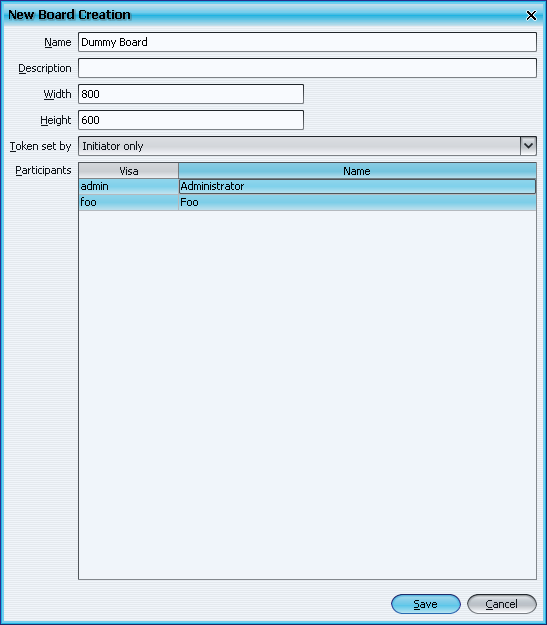This screenshot has width=547, height=625.
Task: Select the Foo name cell
Action: point(357,202)
